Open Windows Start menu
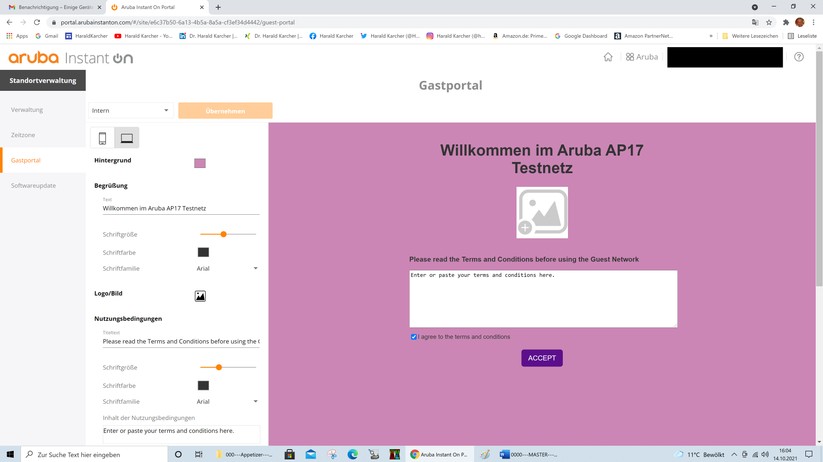 coord(10,454)
